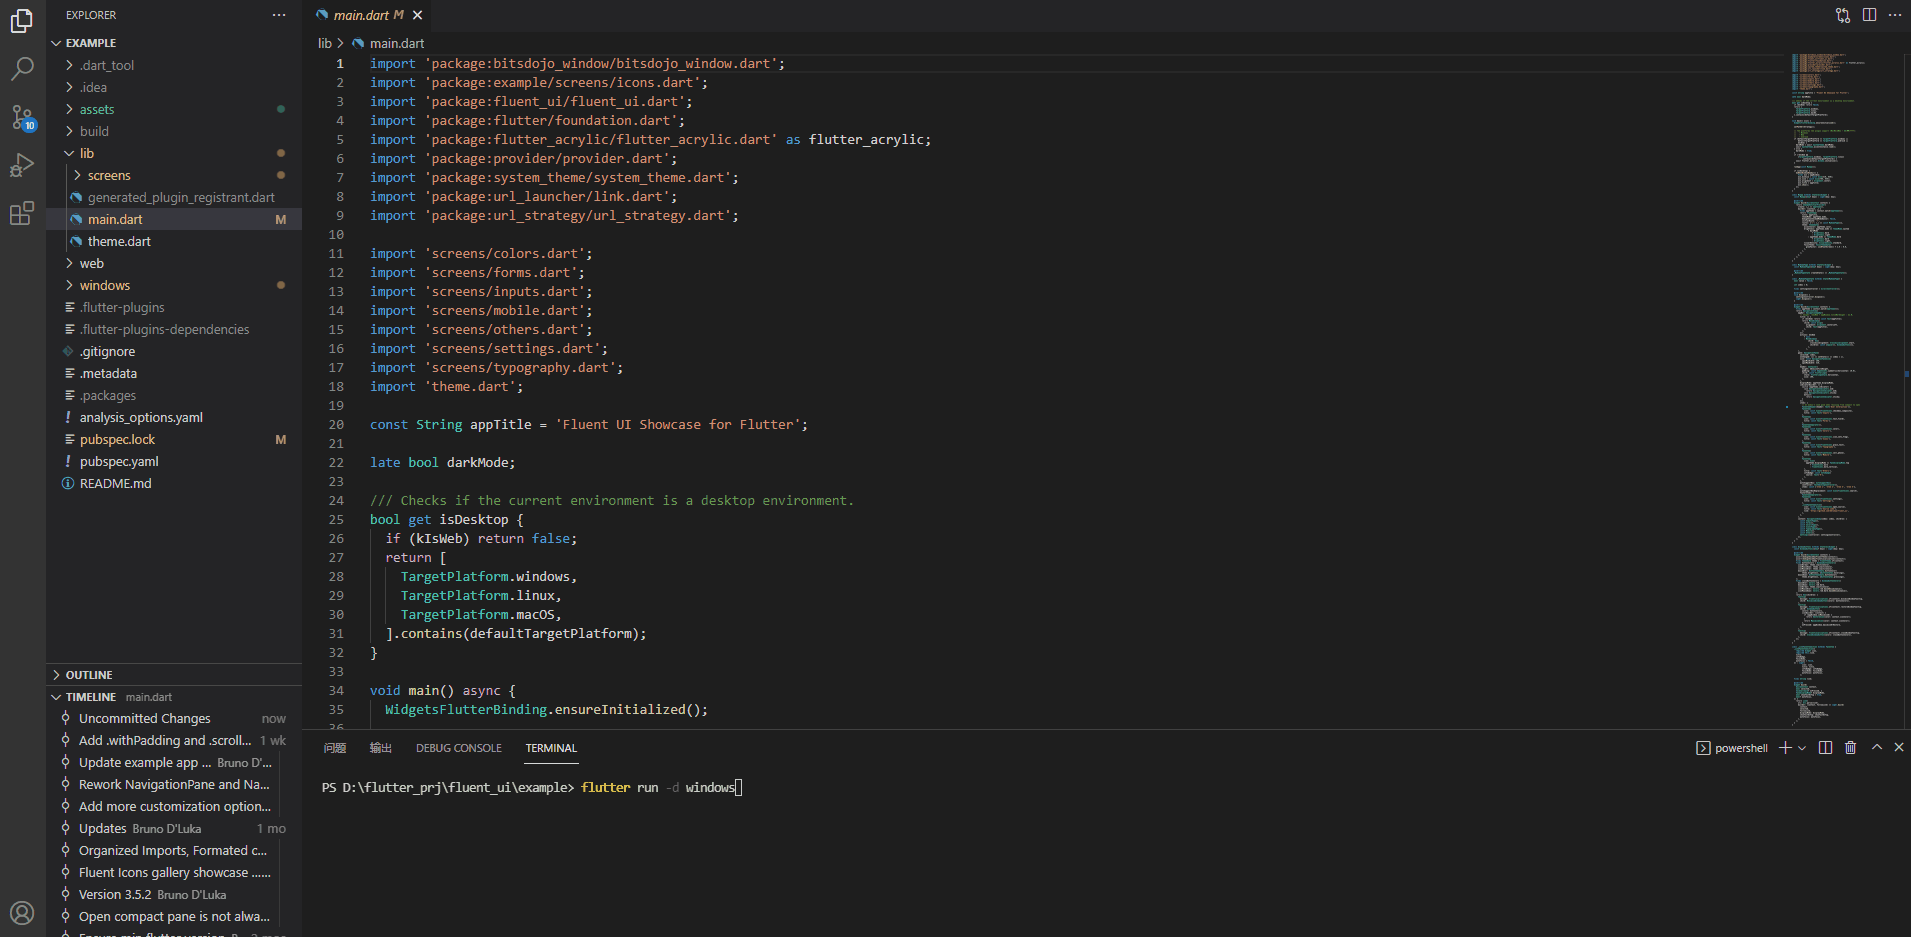Select 'Rework NavigationPane' timeline entry

point(175,785)
